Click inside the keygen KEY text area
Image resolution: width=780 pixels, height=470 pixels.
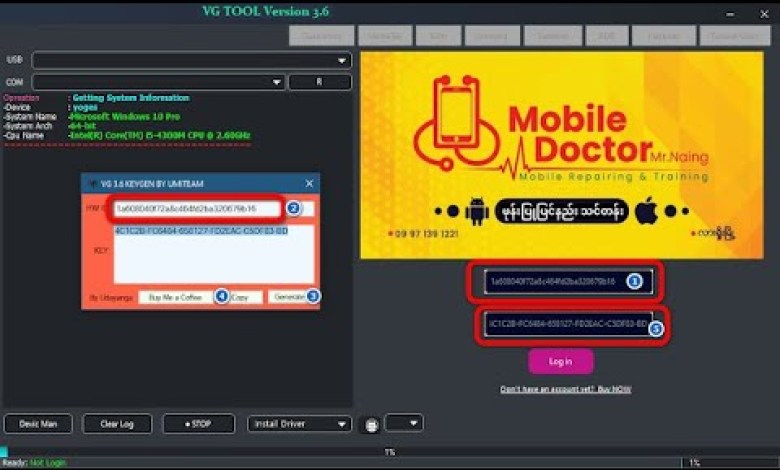[x=214, y=254]
